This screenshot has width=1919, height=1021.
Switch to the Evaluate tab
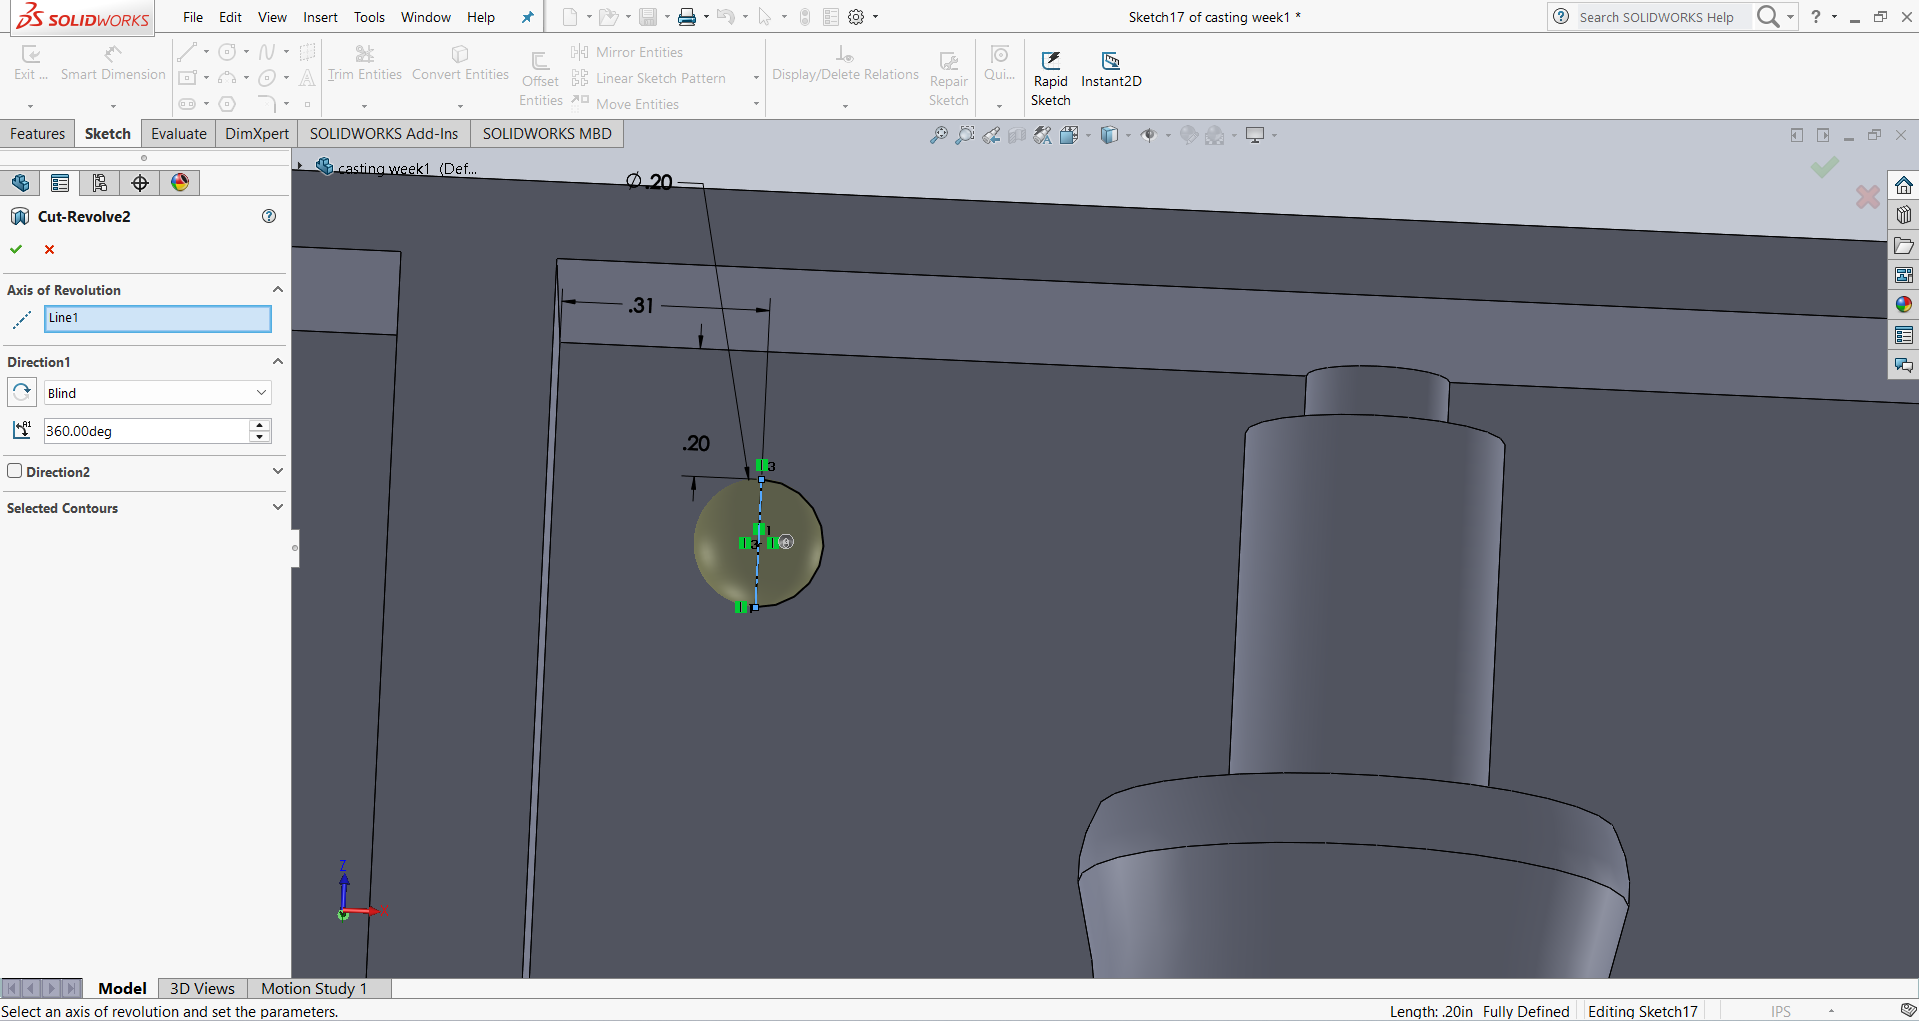click(179, 134)
